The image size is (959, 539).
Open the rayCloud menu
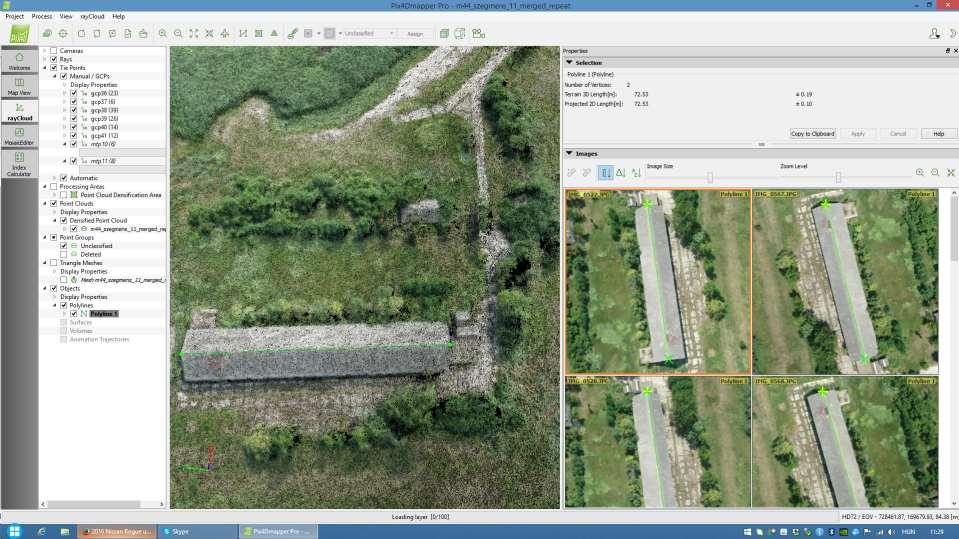coord(92,17)
